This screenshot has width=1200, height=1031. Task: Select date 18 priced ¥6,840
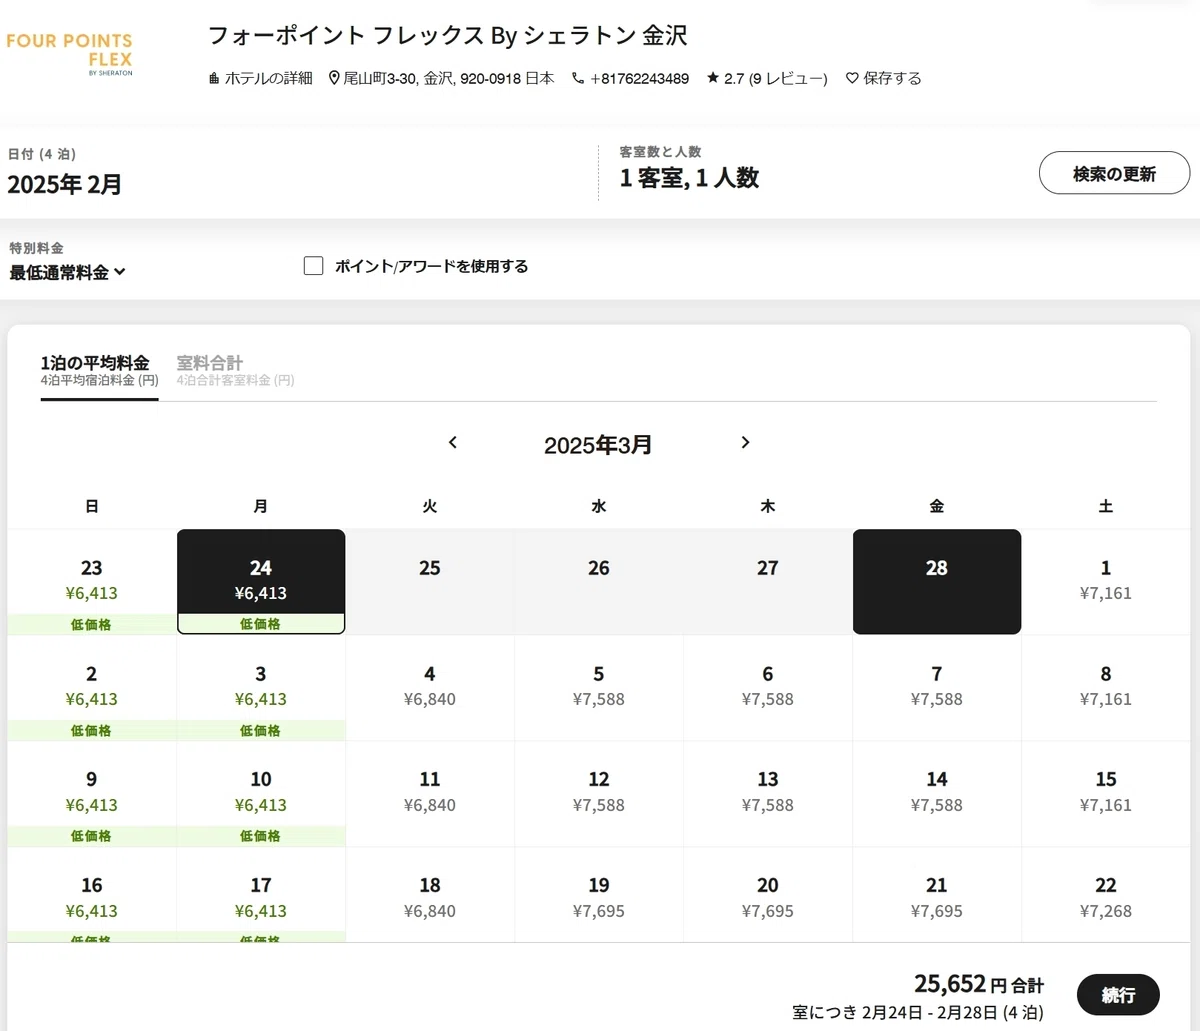(430, 895)
